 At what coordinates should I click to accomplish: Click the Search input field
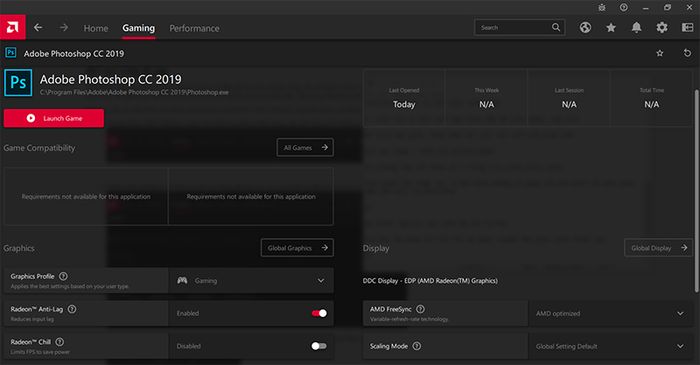coord(520,28)
